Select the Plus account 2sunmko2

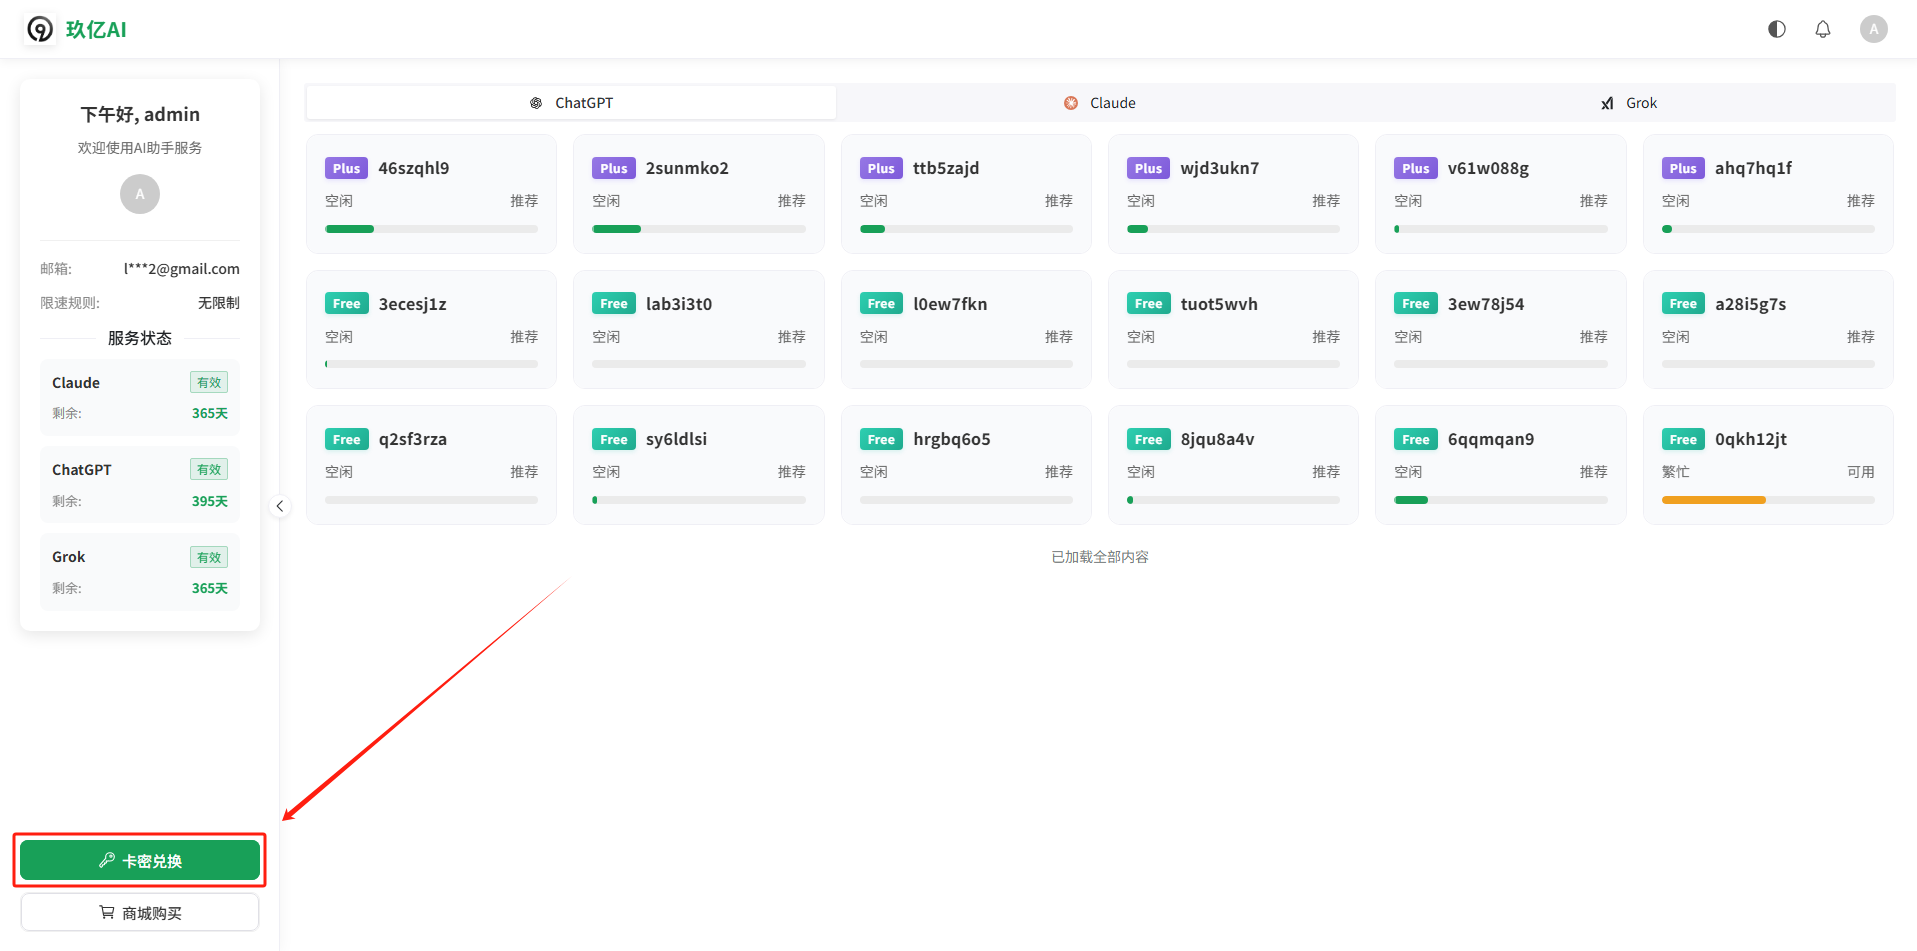tap(698, 194)
